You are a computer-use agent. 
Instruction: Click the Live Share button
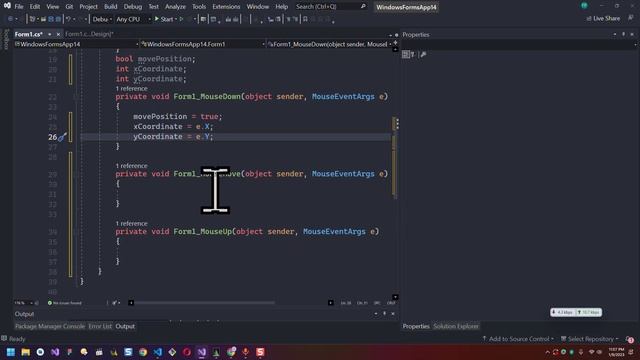coord(603,18)
